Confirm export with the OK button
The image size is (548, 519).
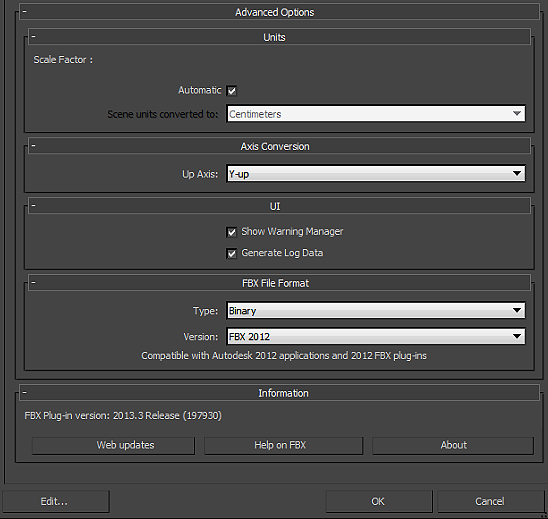(379, 502)
